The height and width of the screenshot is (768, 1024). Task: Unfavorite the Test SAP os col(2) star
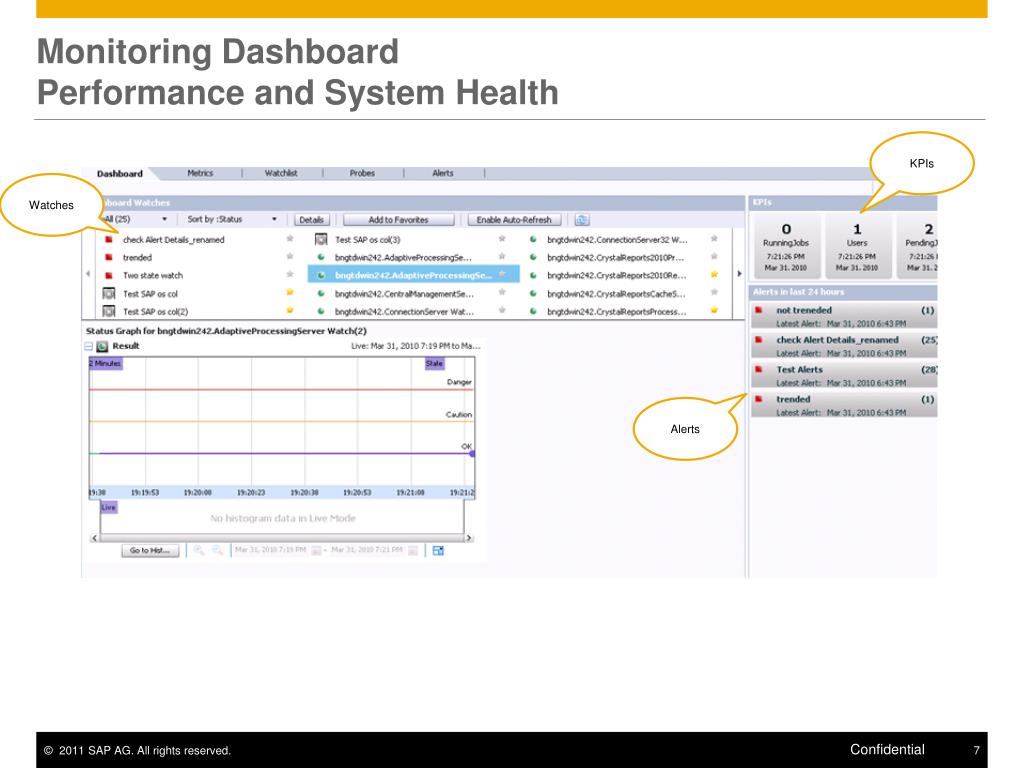click(x=290, y=310)
